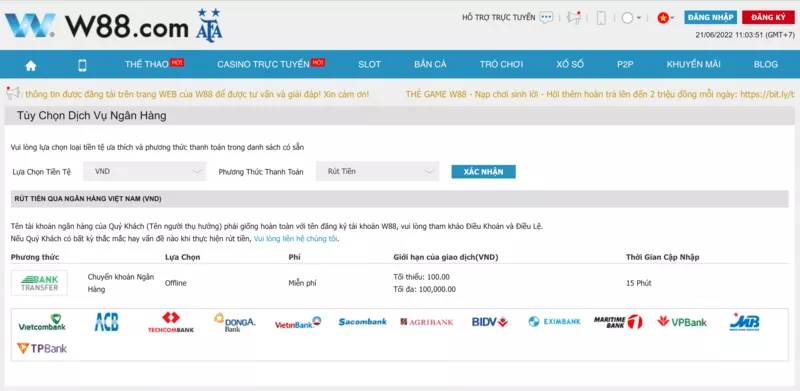Image resolution: width=800 pixels, height=391 pixels.
Task: Click the 'Offline' option text
Action: pyautogui.click(x=176, y=283)
